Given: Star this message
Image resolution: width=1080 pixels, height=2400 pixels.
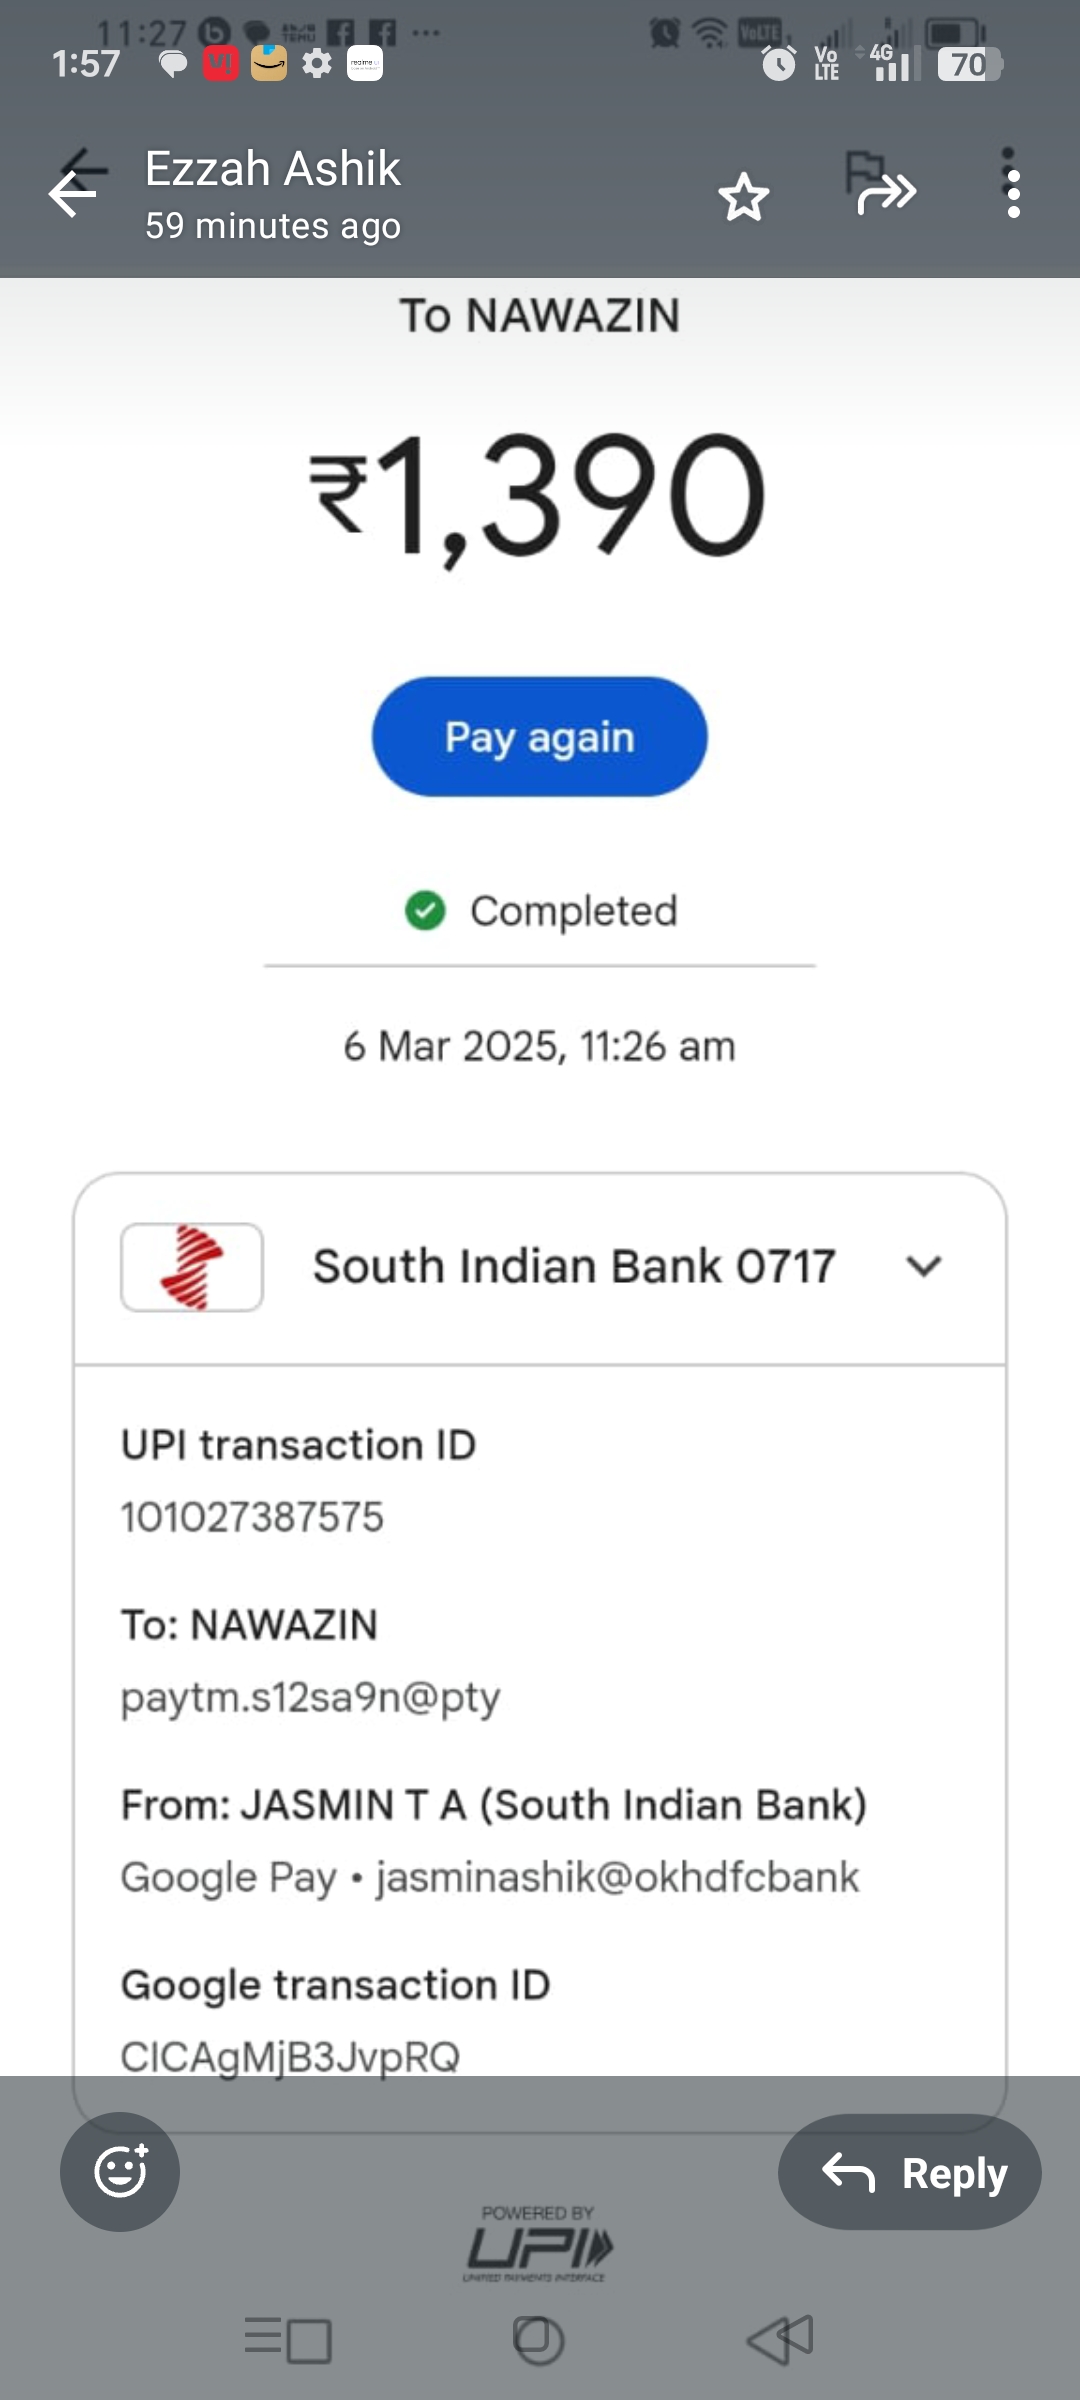Looking at the screenshot, I should click(x=744, y=196).
